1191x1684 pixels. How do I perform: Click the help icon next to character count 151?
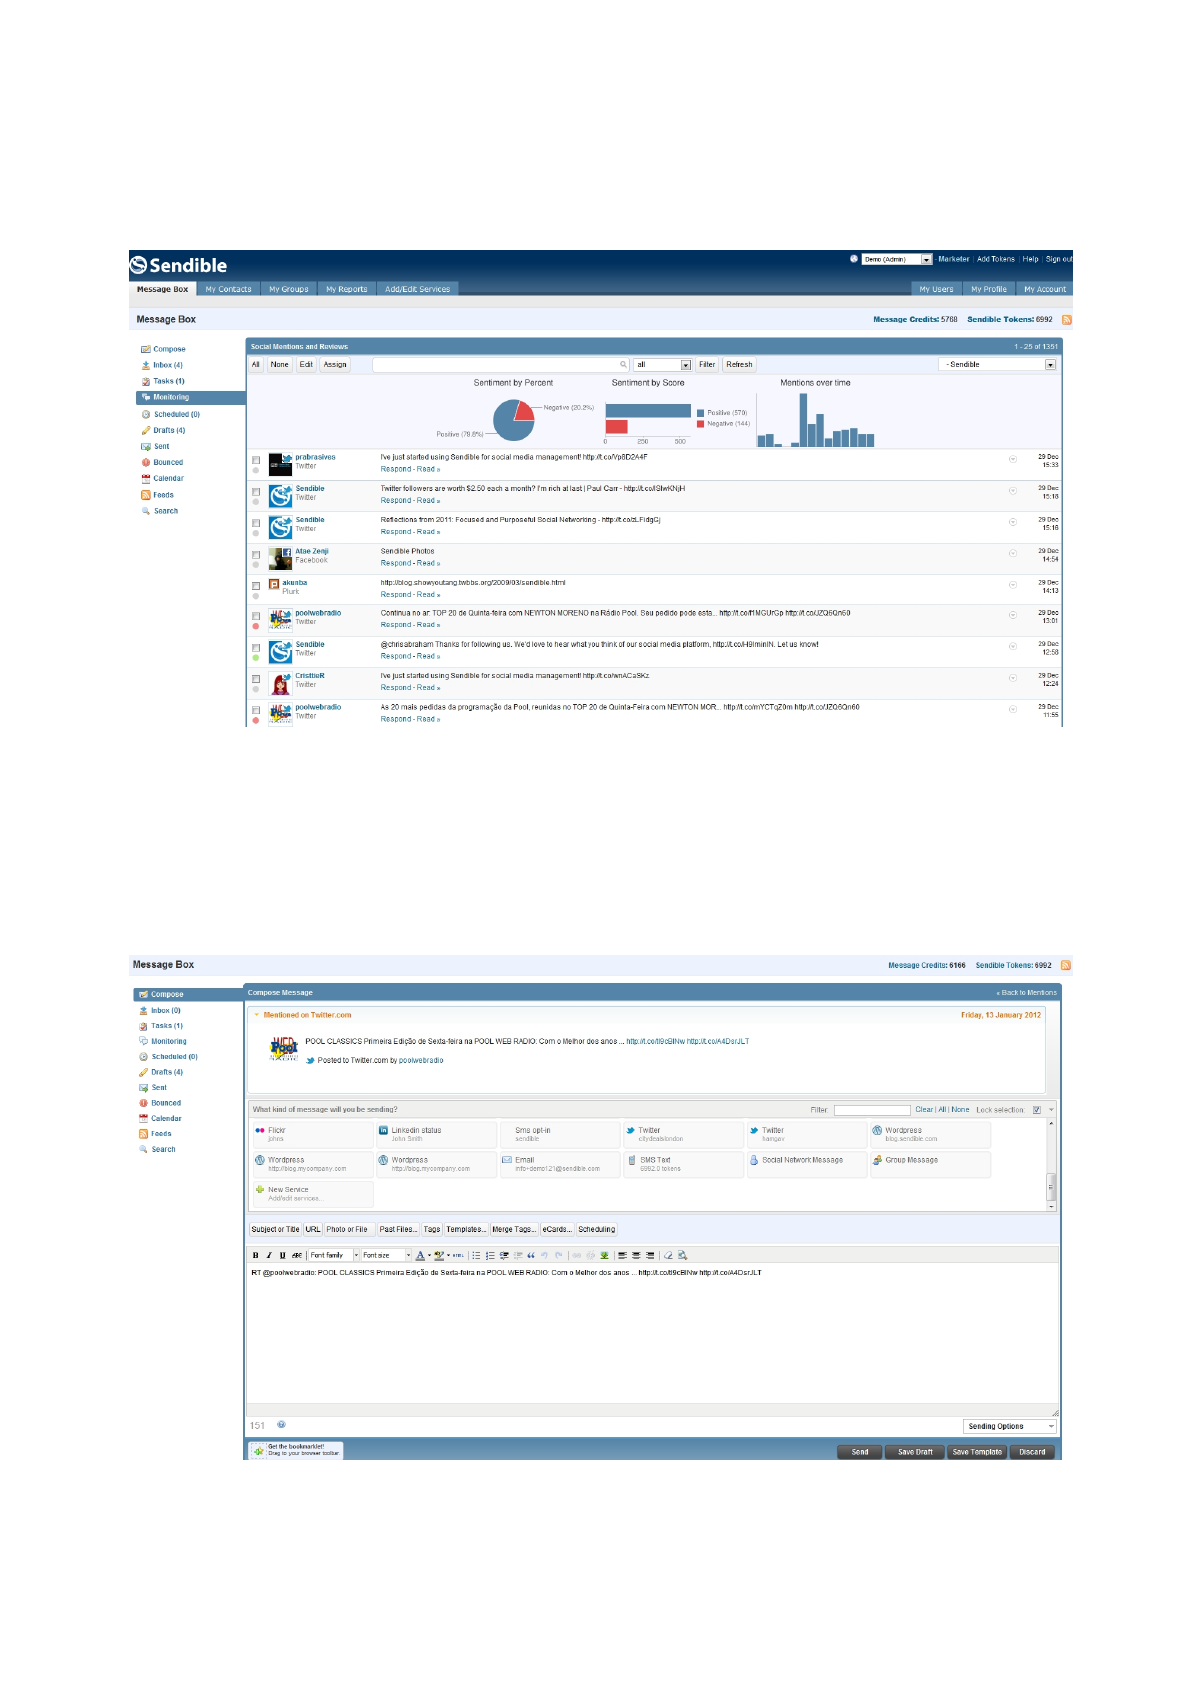tap(281, 1425)
